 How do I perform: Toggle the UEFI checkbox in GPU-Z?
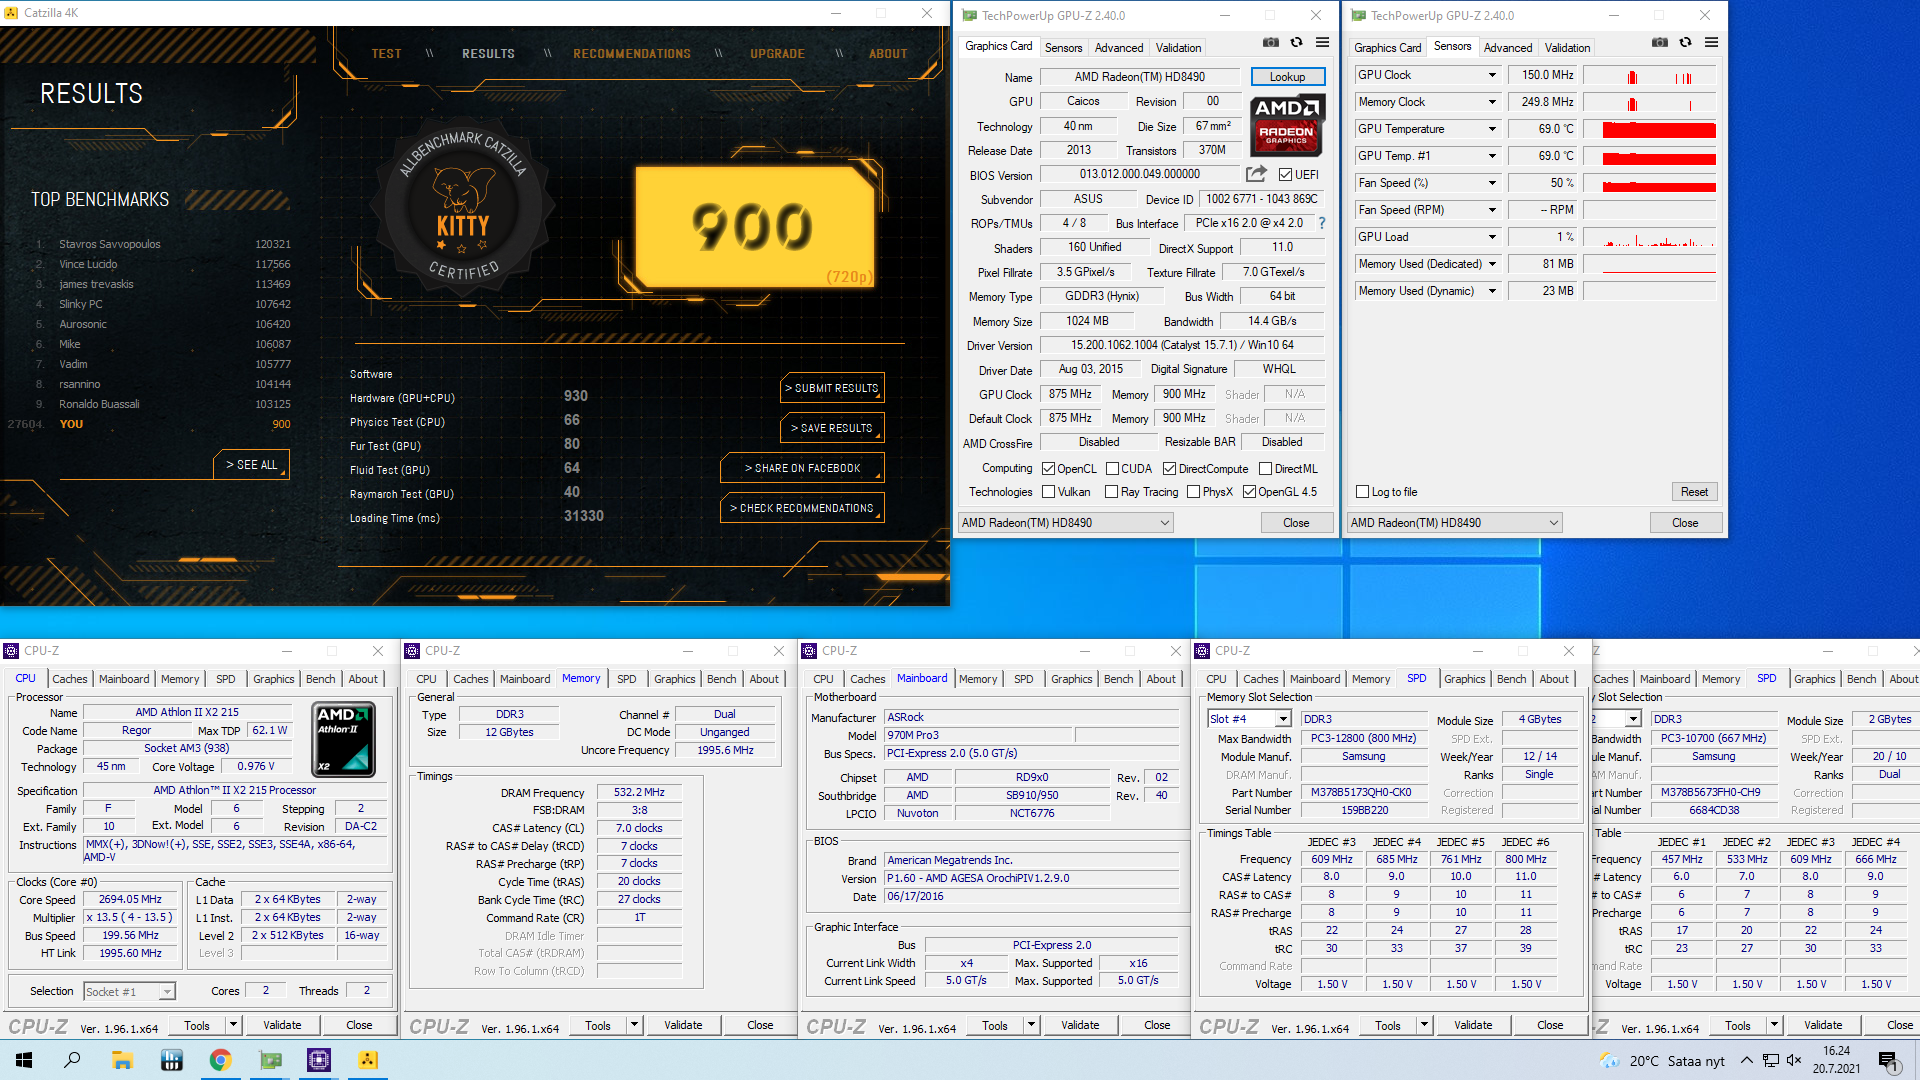click(x=1285, y=174)
